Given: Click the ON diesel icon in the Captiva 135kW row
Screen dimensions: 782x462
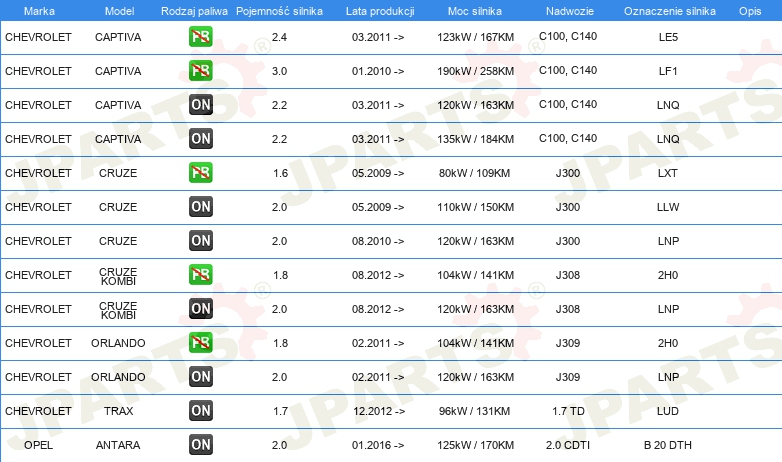Looking at the screenshot, I should click(200, 139).
